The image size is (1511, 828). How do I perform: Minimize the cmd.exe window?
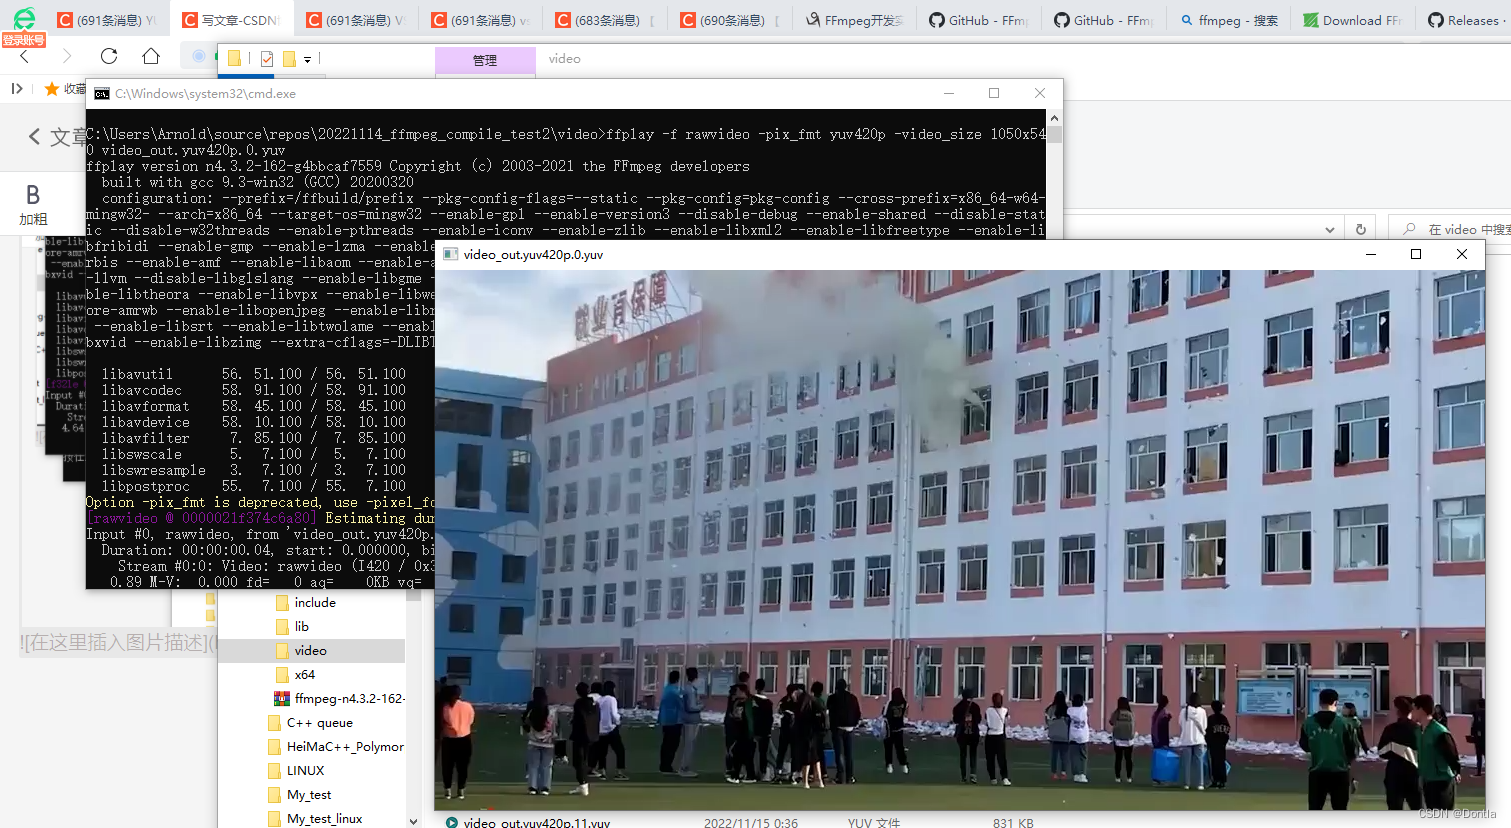[x=949, y=93]
